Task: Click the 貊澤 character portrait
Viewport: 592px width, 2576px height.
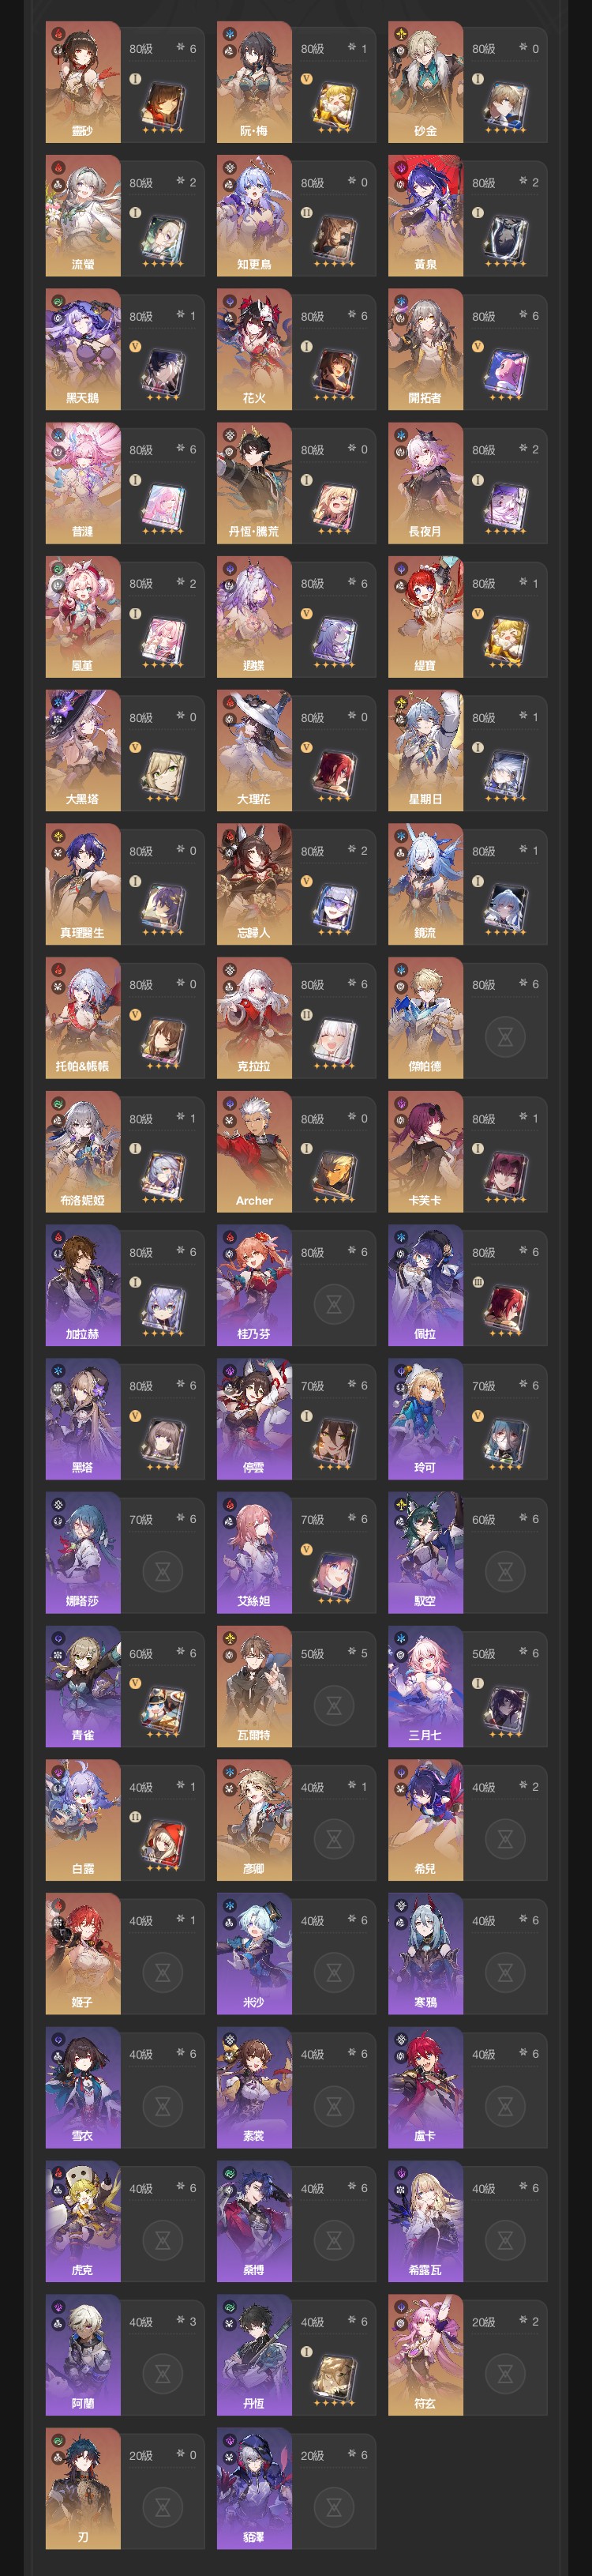Action: (254, 2488)
